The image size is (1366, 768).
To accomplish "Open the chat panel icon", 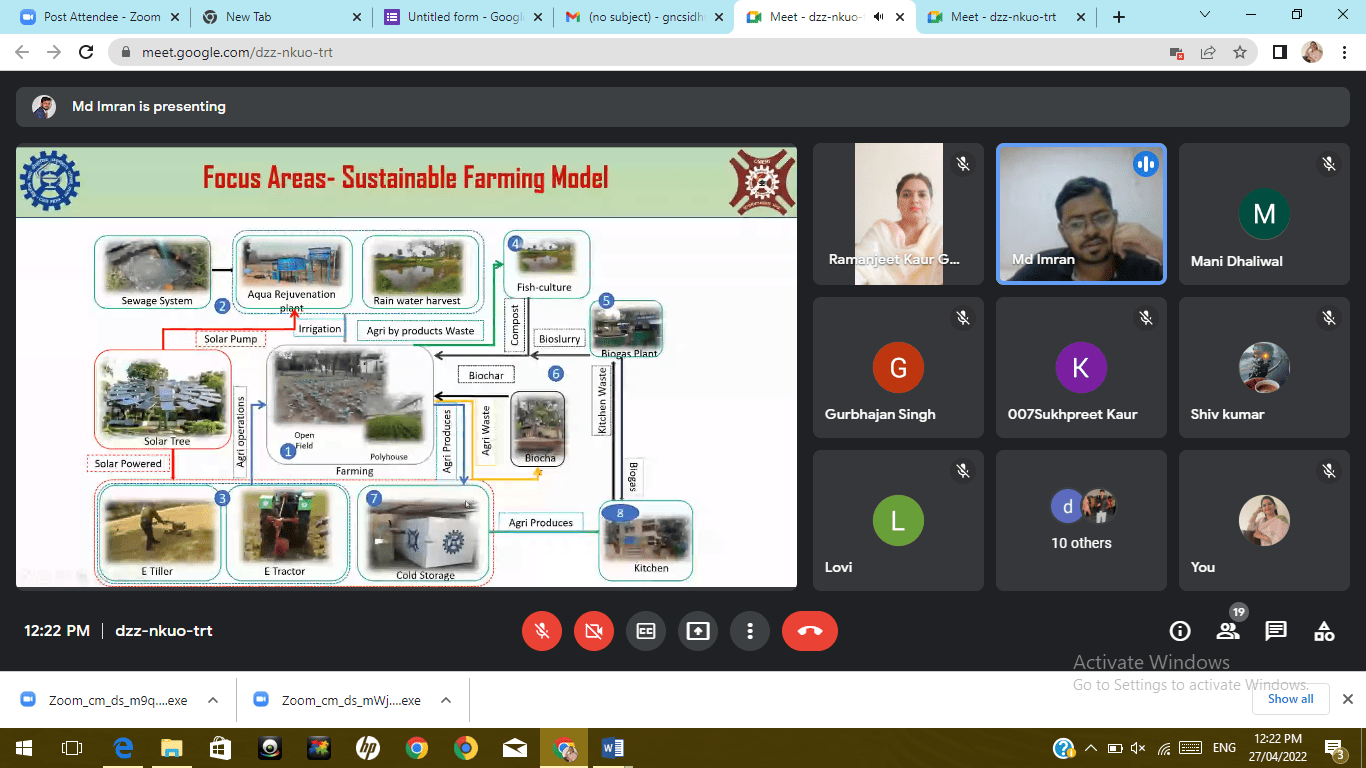I will tap(1276, 631).
